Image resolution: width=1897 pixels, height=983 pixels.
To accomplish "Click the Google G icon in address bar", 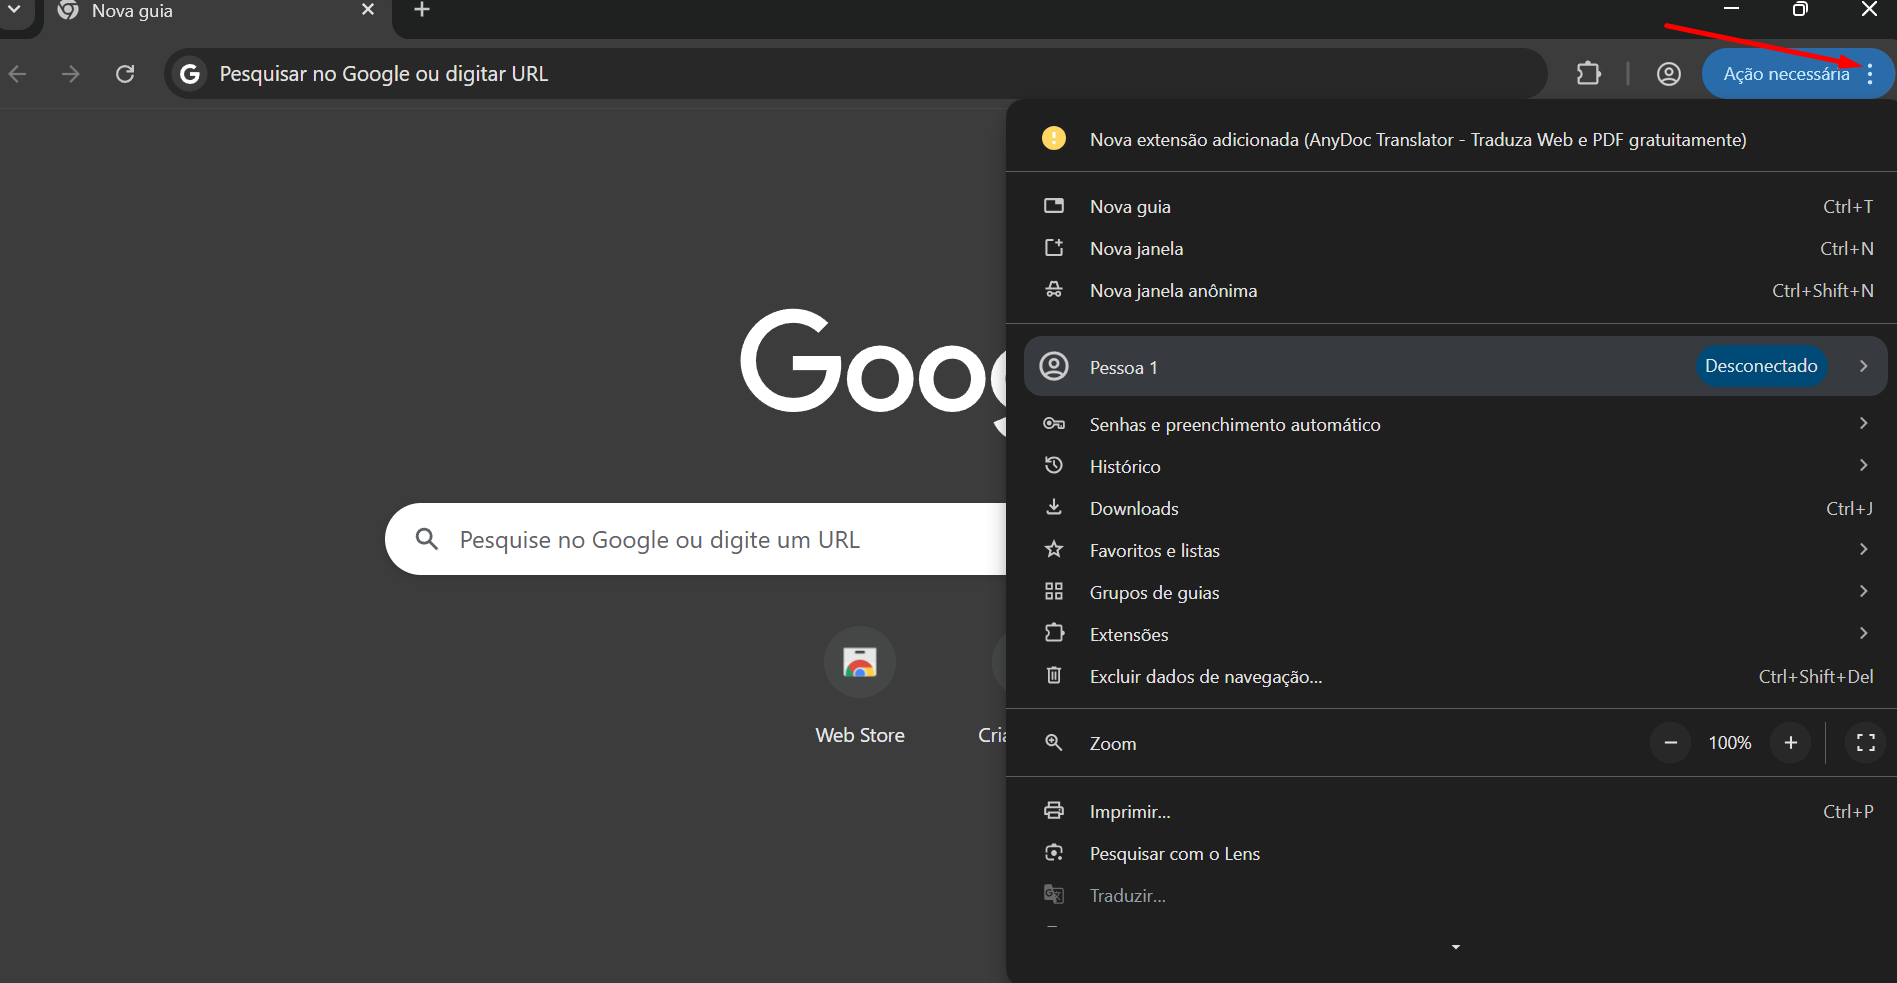I will [x=190, y=73].
